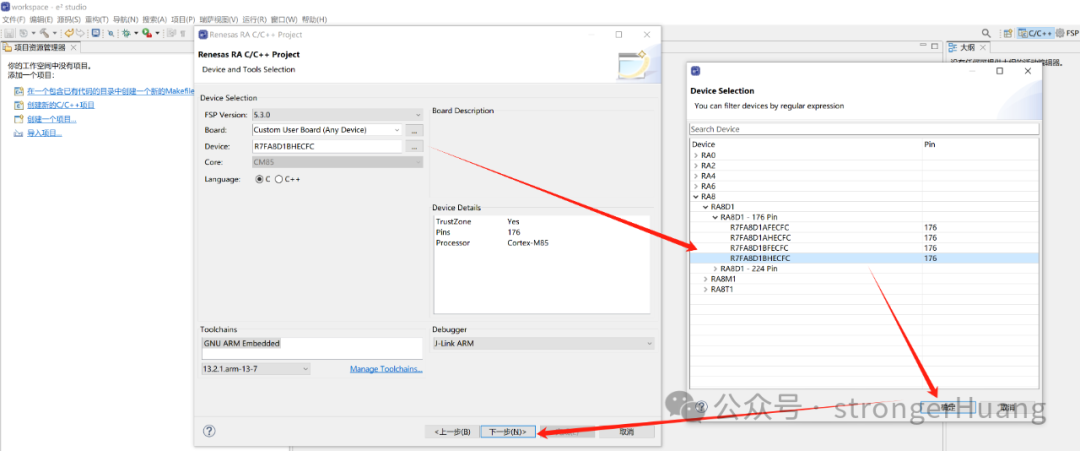Open the 文件(F) menu

click(14, 19)
